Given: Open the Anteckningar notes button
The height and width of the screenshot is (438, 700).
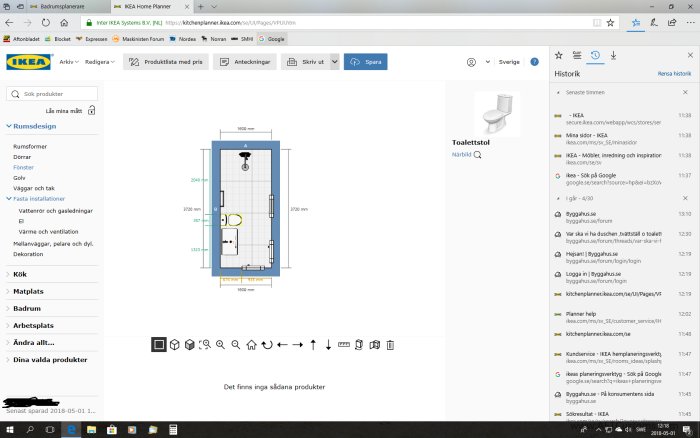Looking at the screenshot, I should 245,62.
